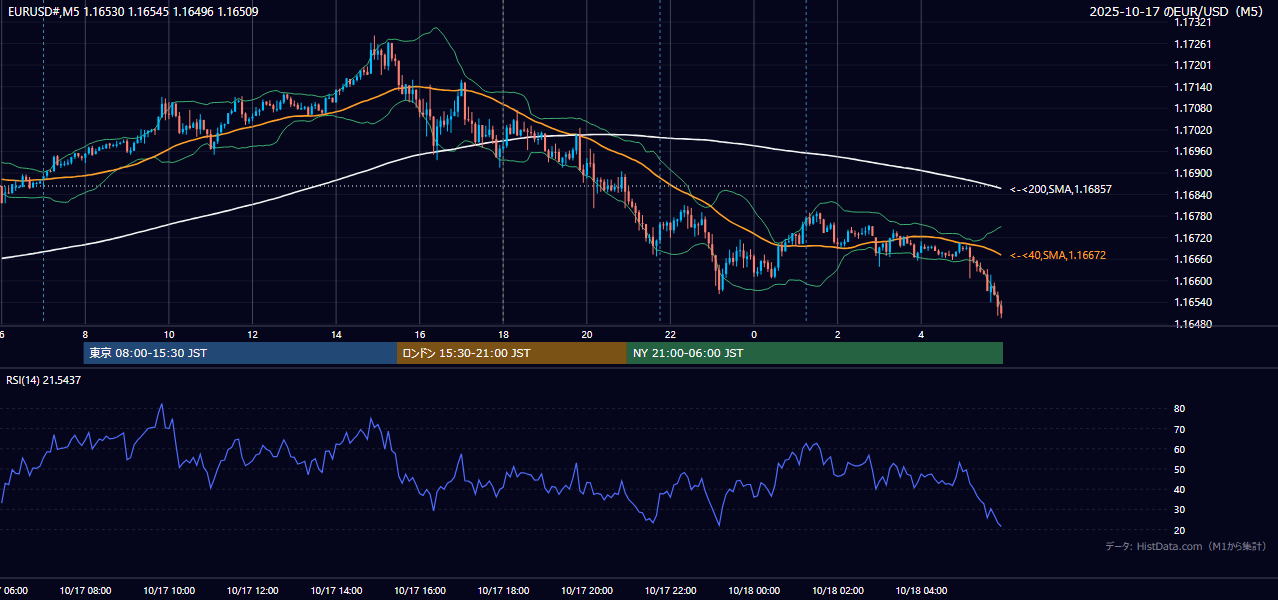The image size is (1278, 600).
Task: Click the 10/17 20:00 time axis label
Action: pos(587,590)
